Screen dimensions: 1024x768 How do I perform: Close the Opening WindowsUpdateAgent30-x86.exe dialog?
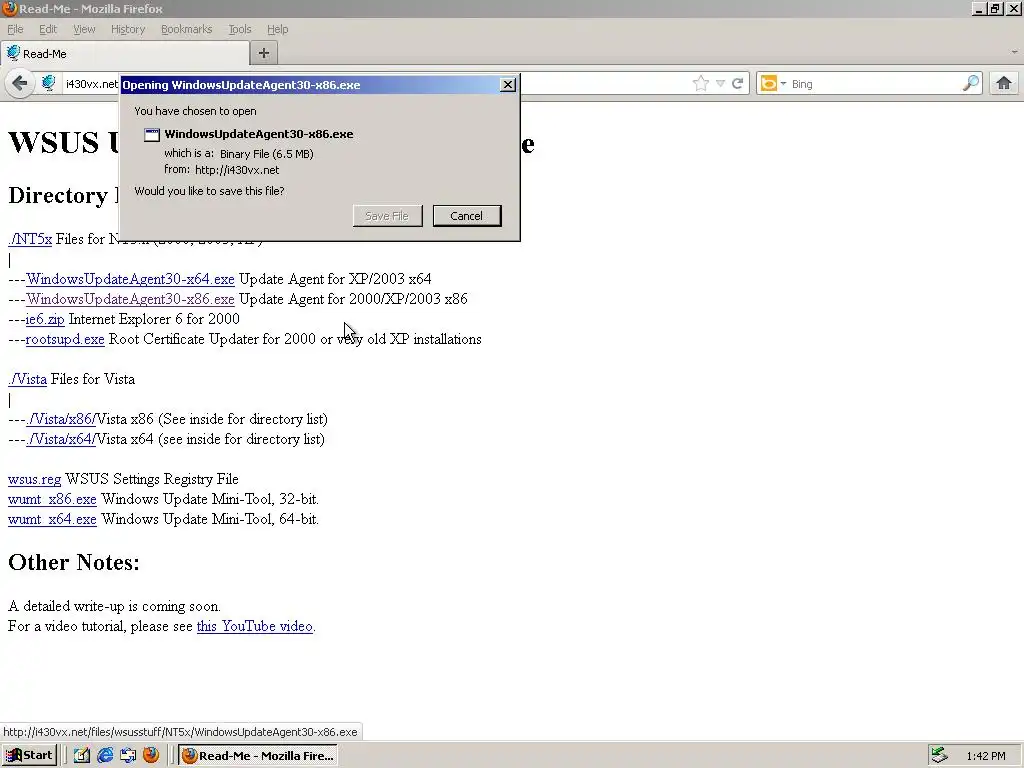pos(507,85)
